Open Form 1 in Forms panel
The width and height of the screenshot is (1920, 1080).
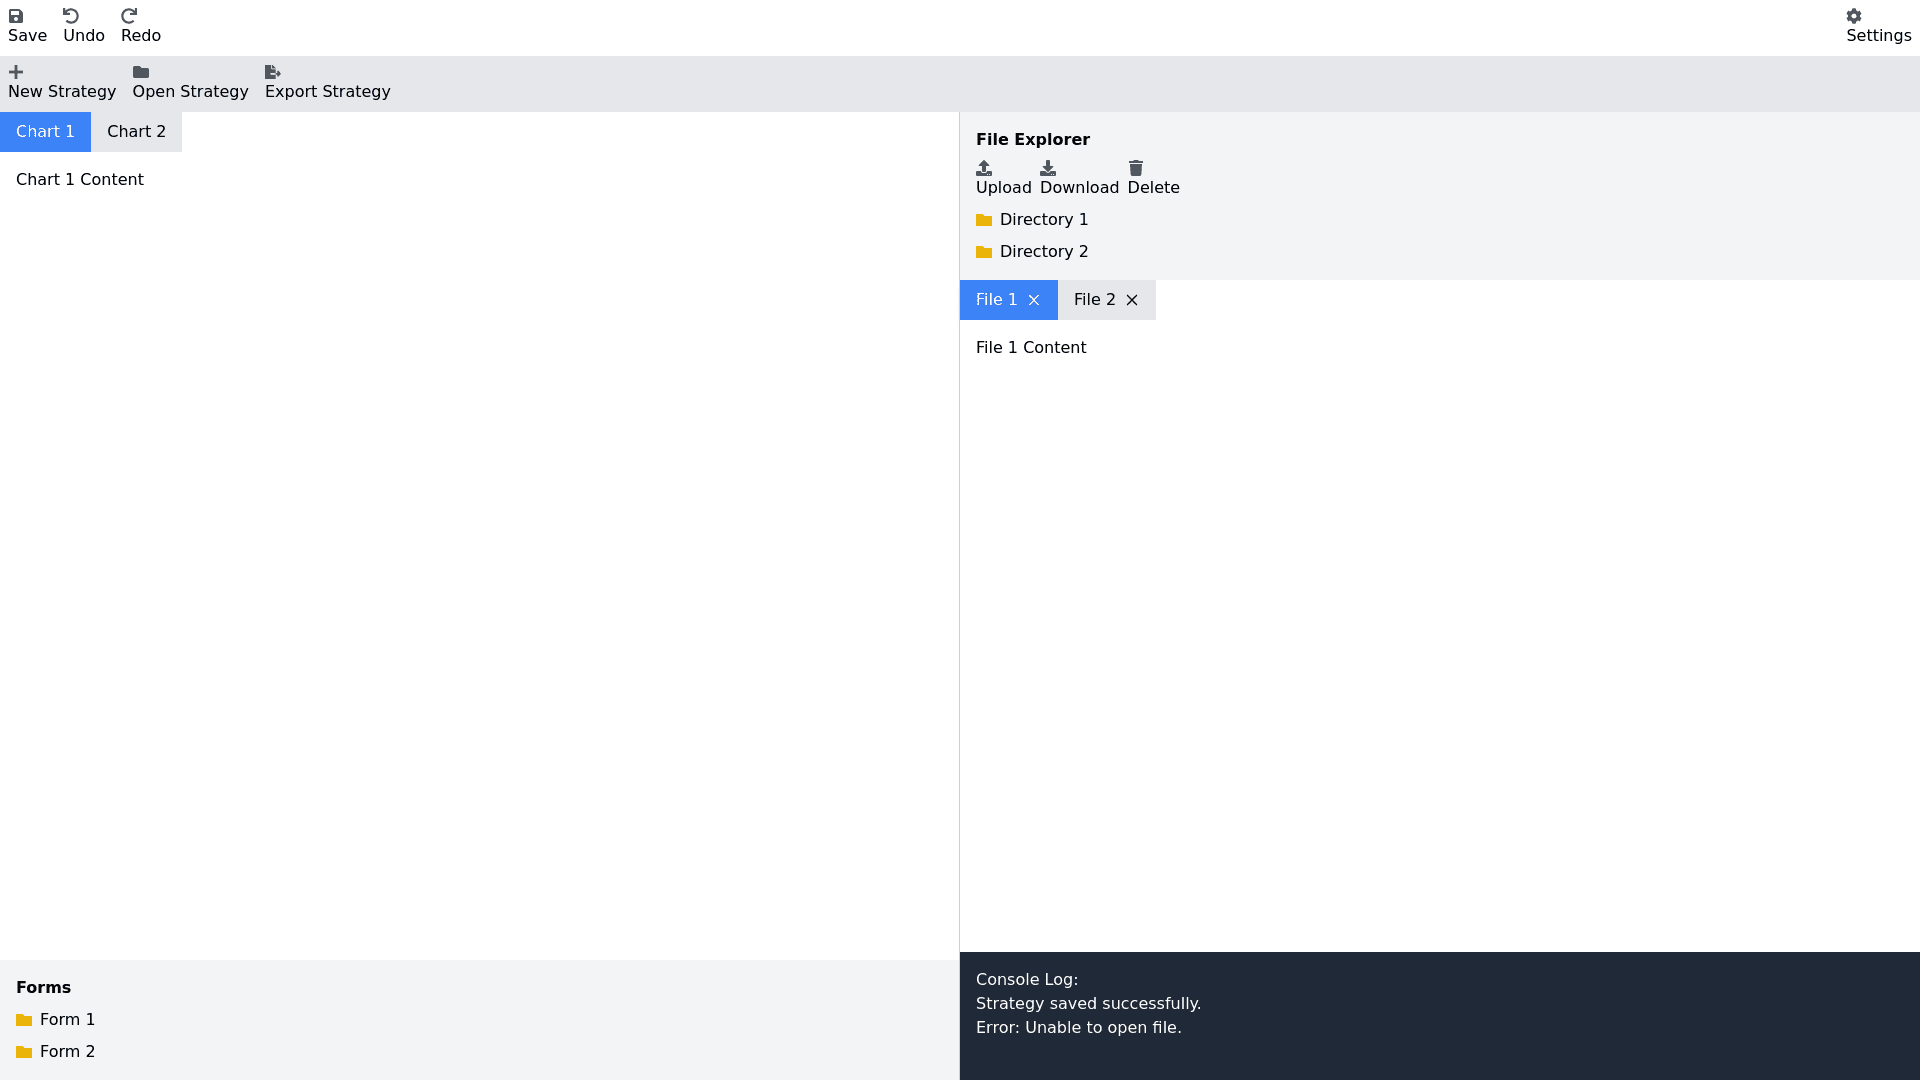point(67,1020)
